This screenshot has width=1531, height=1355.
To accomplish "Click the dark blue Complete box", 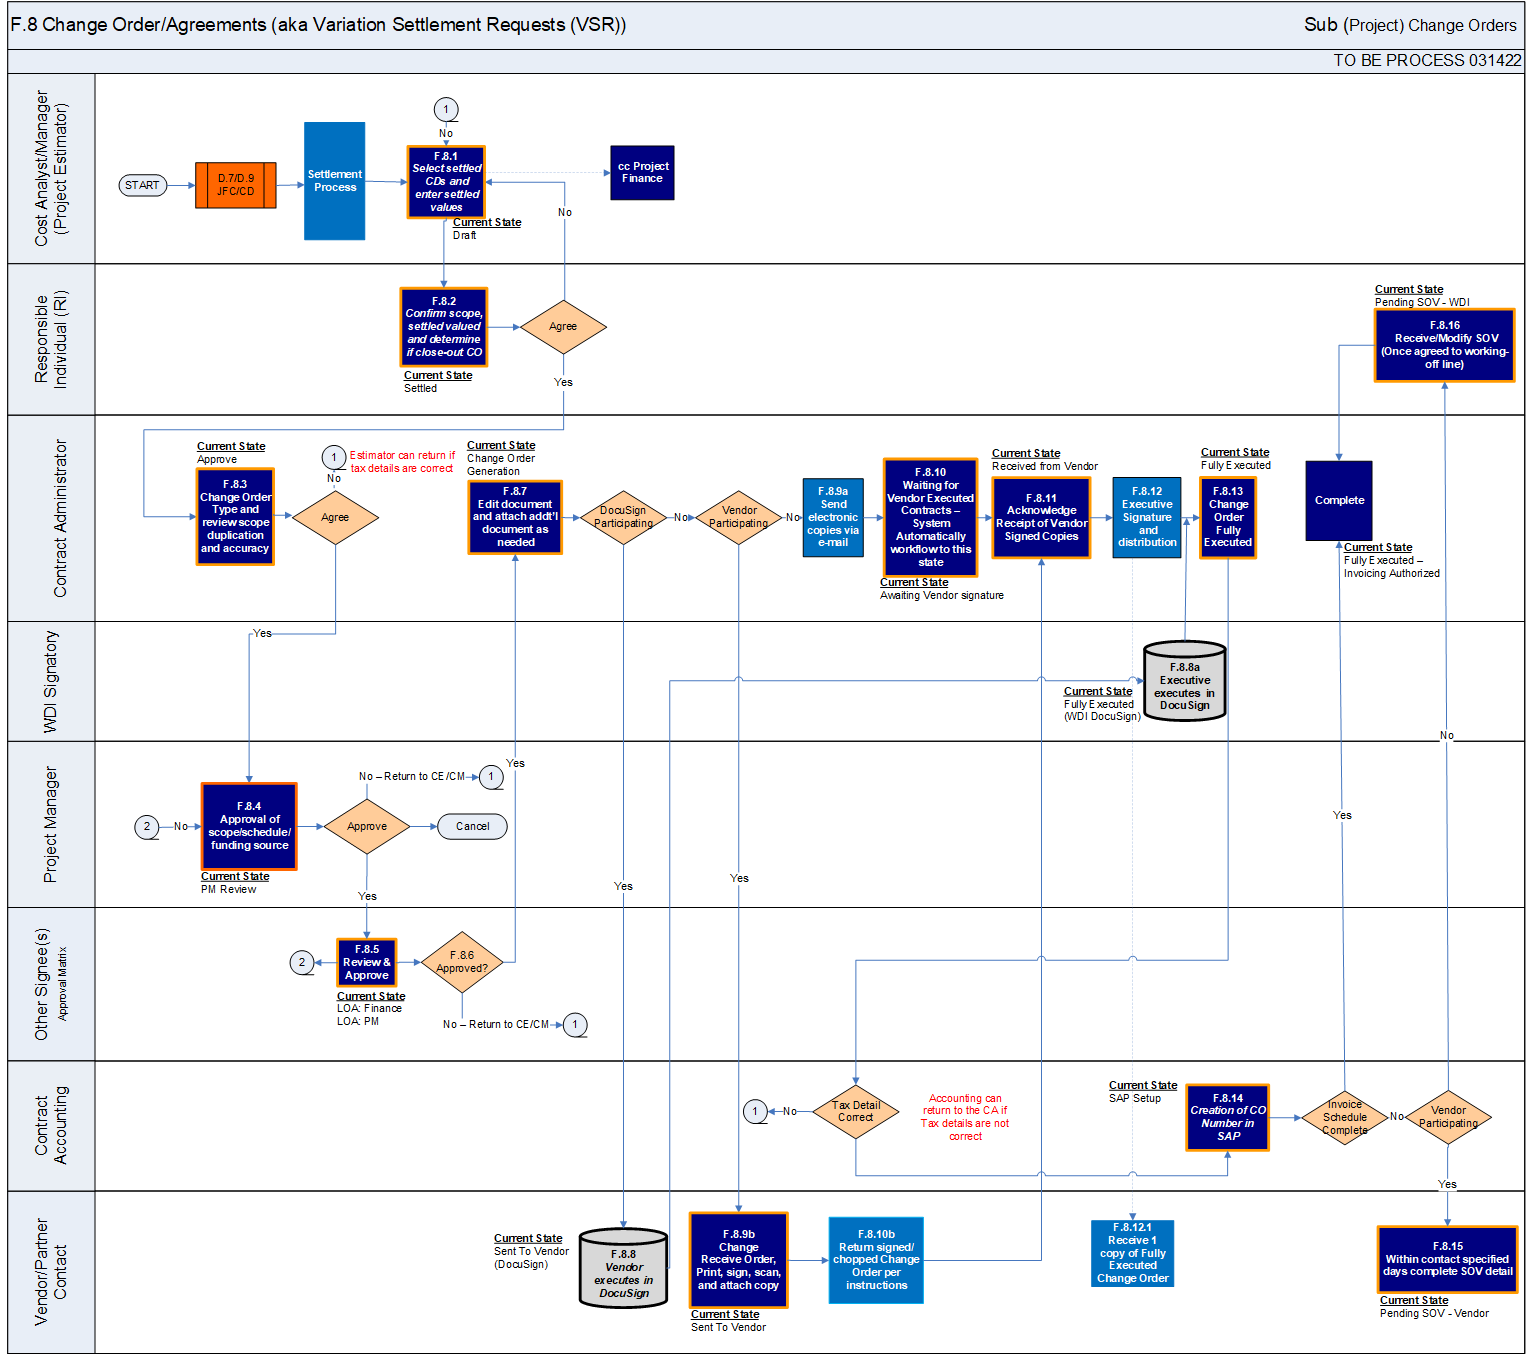I will [x=1339, y=500].
